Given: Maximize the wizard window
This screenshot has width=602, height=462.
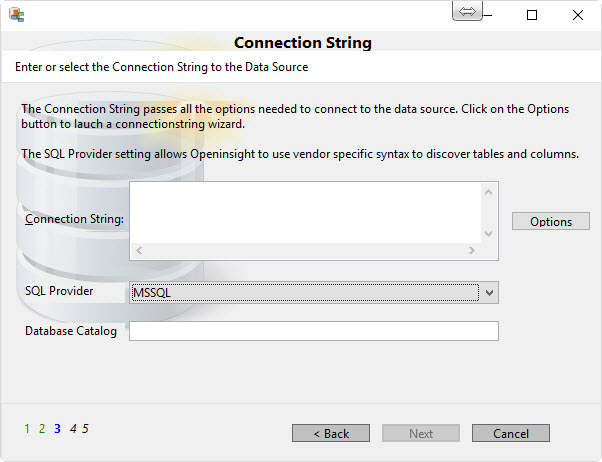Looking at the screenshot, I should coord(532,15).
